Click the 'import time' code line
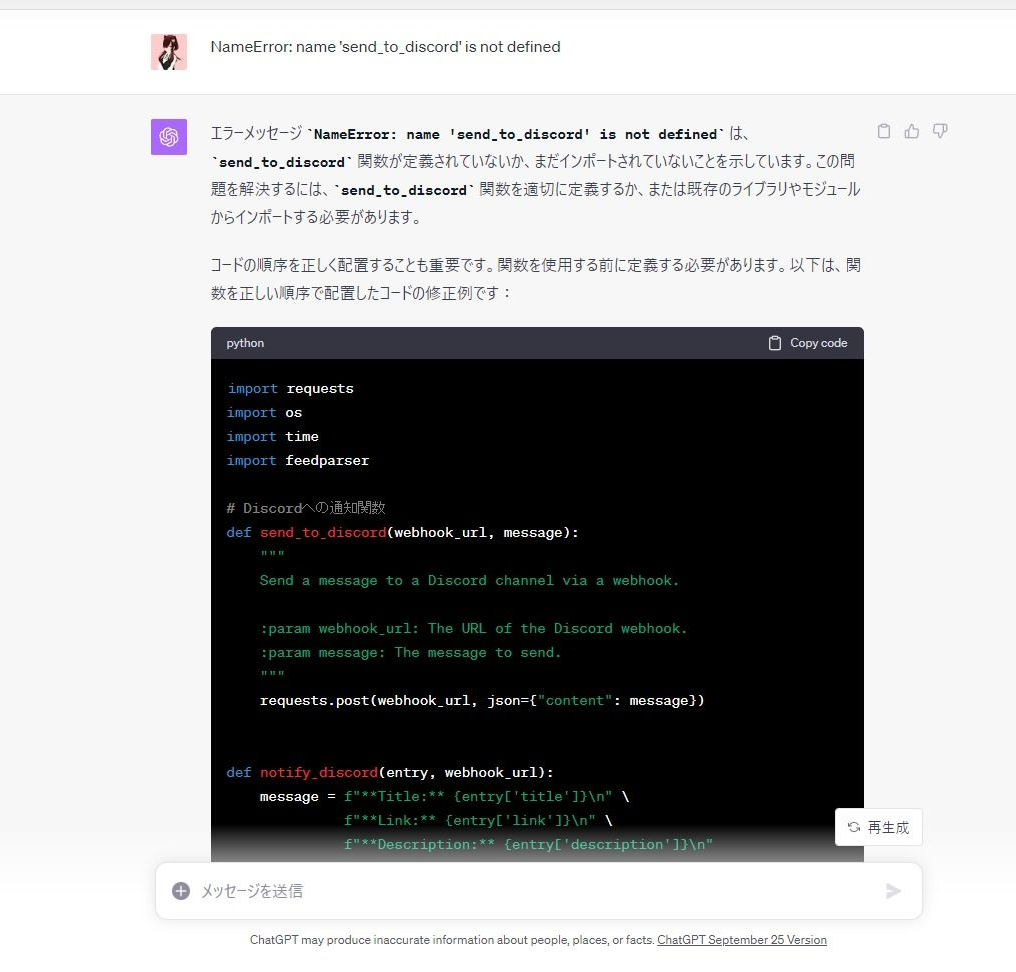The width and height of the screenshot is (1016, 972). [x=273, y=436]
